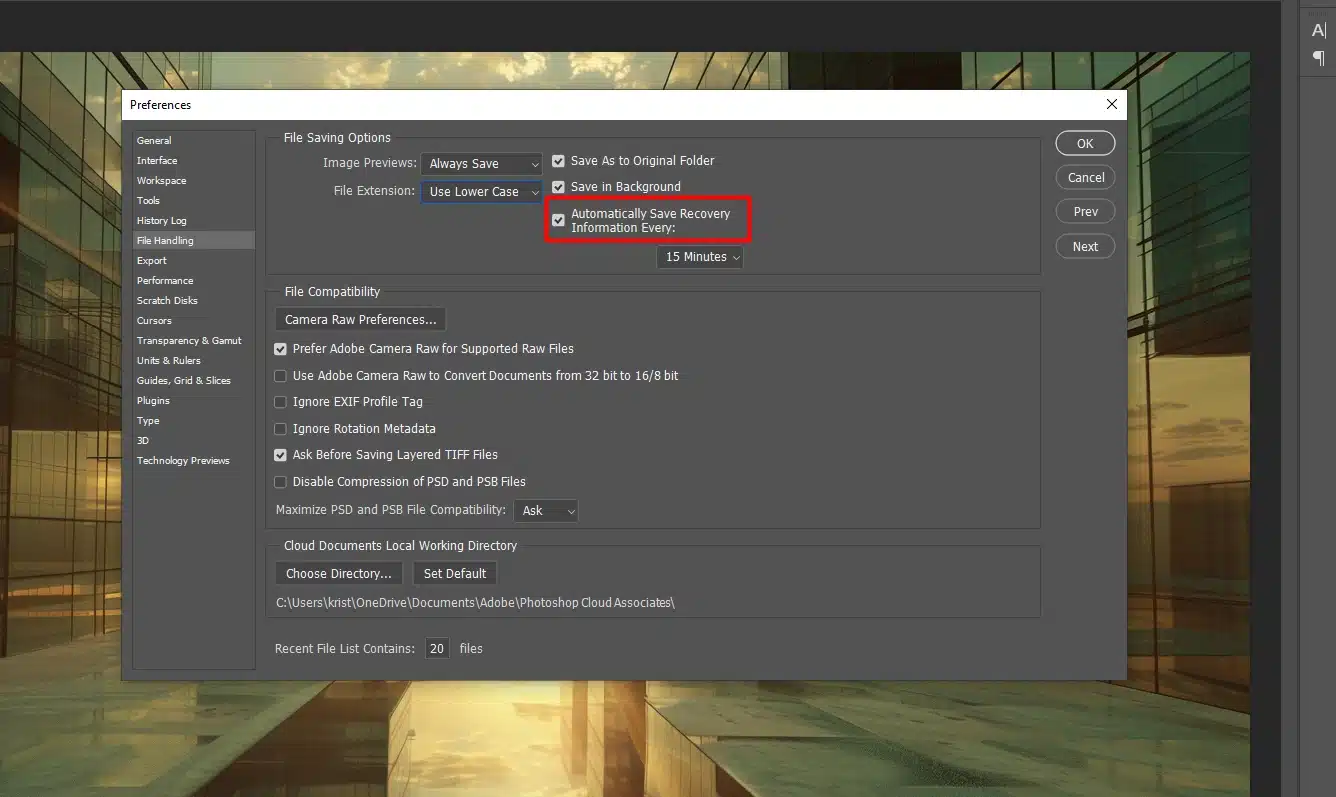
Task: View the Guides, Grid & Slices settings
Action: tap(186, 380)
